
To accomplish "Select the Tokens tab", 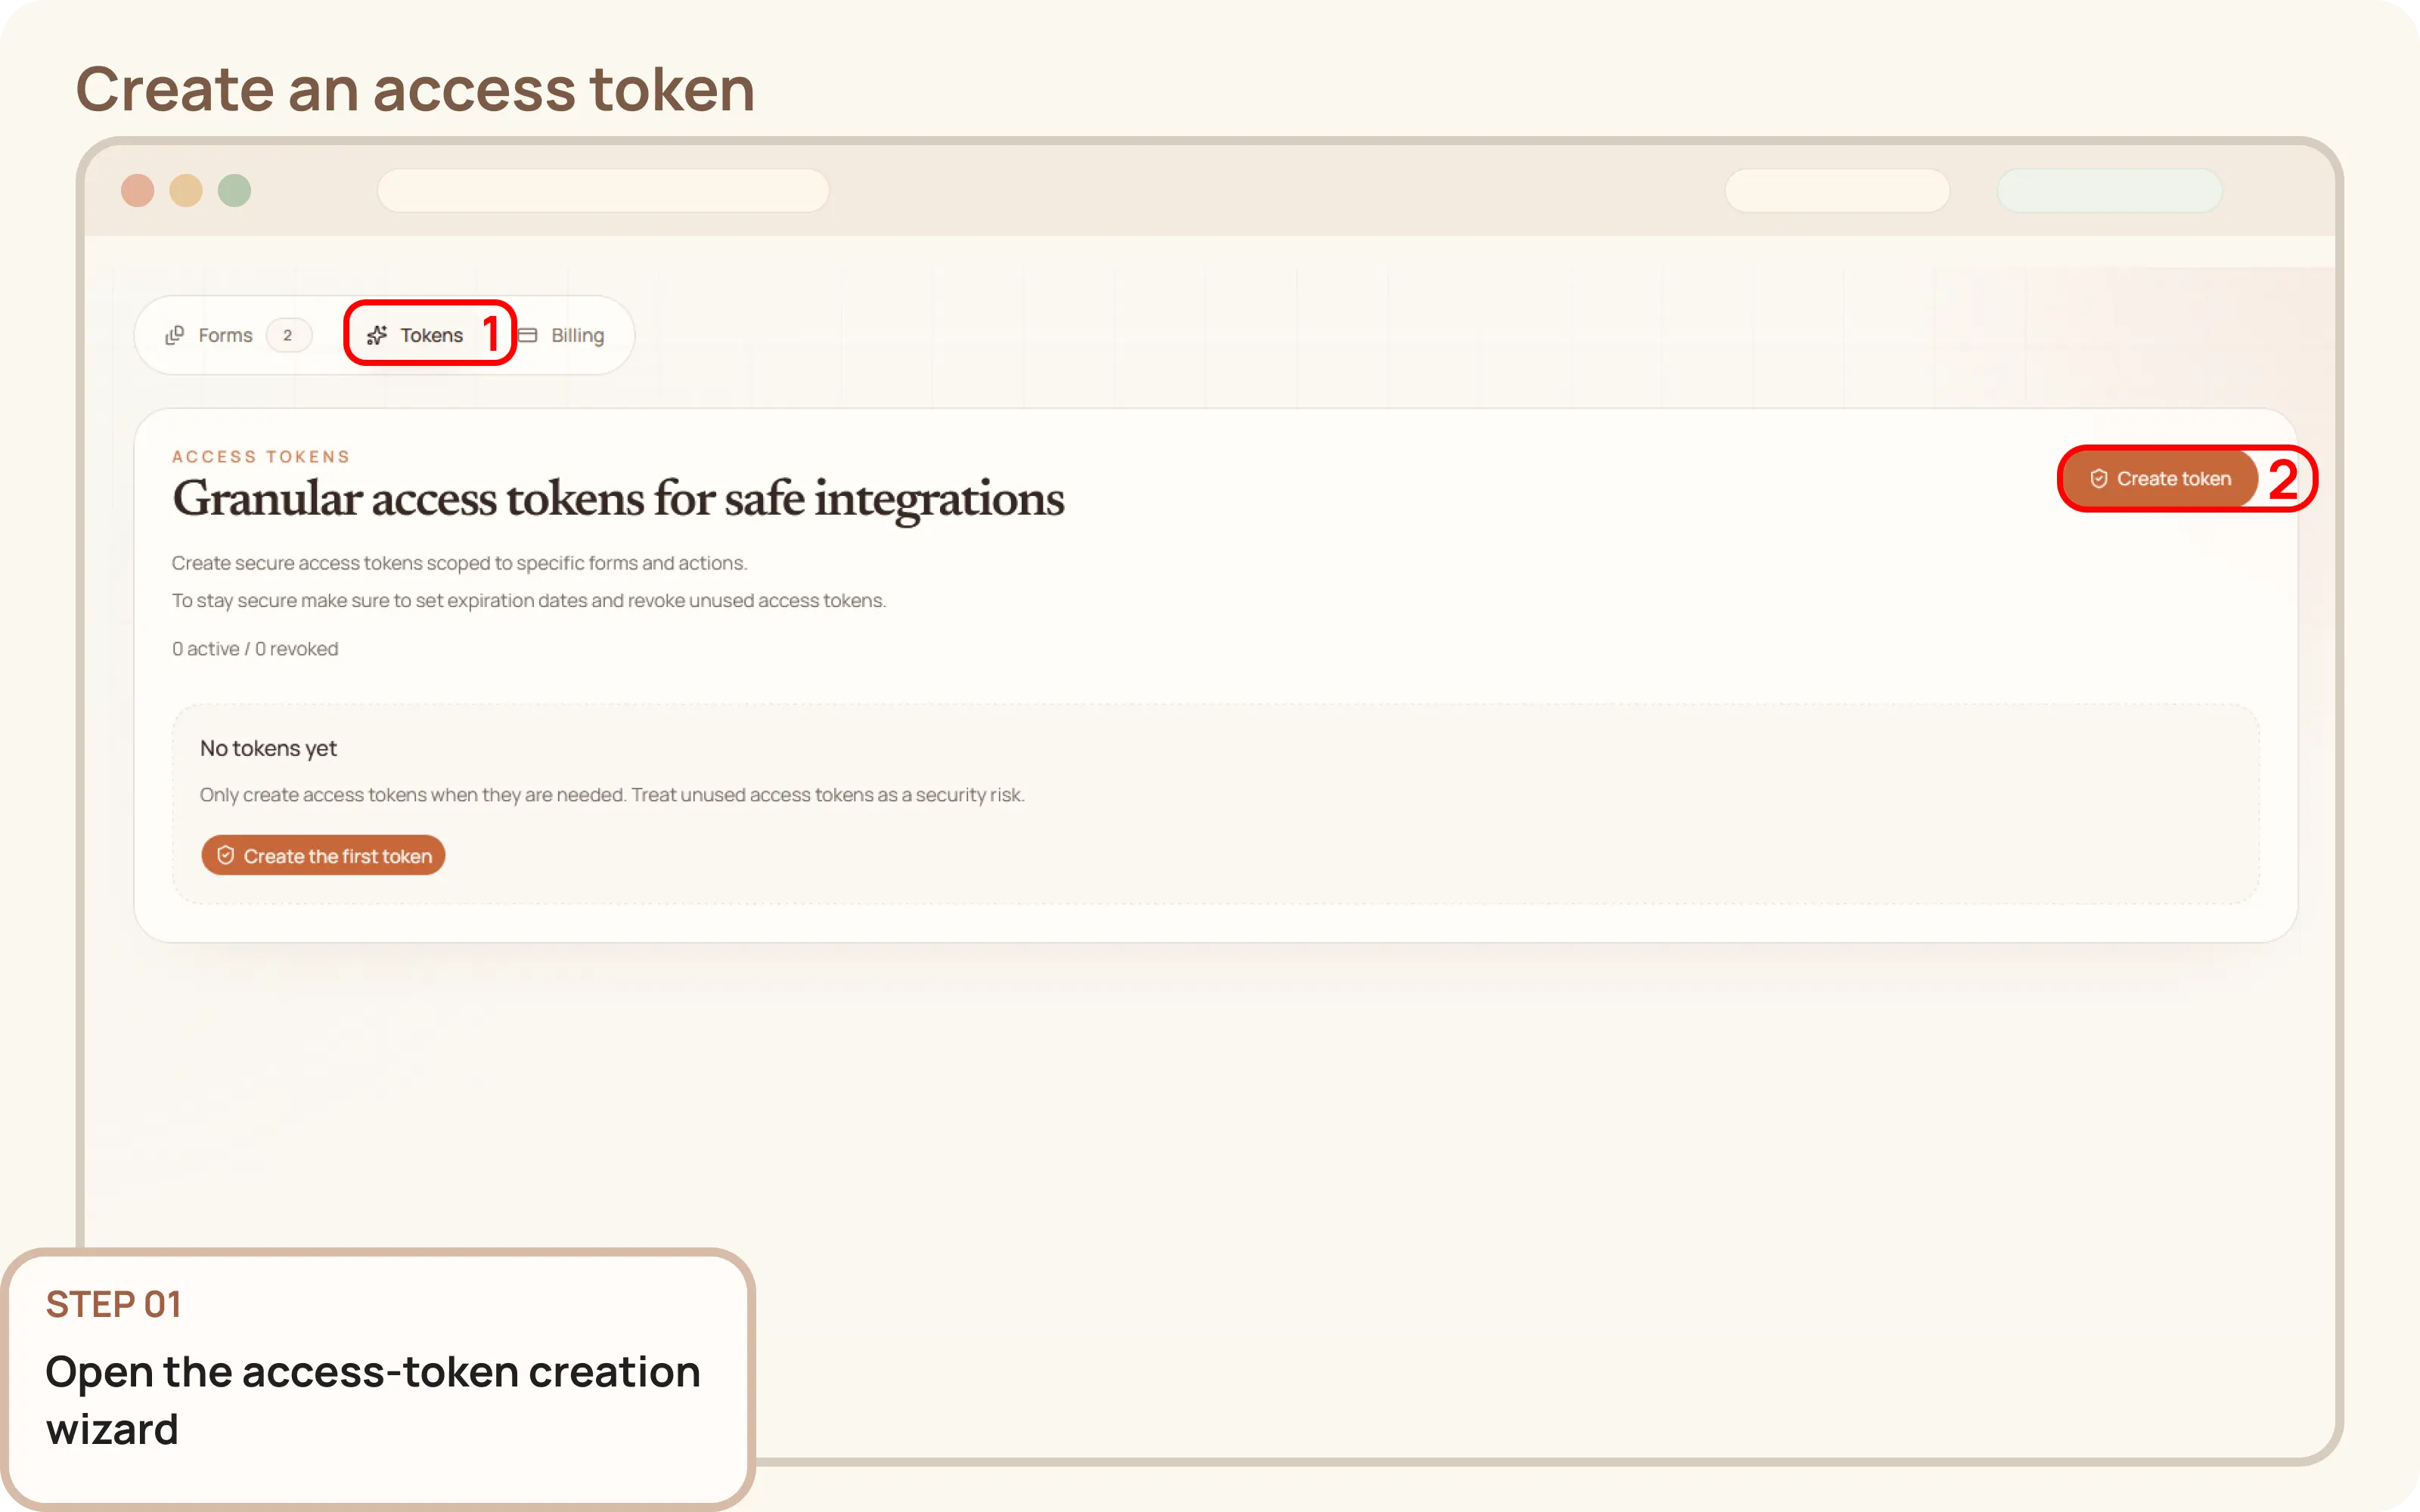I will point(430,334).
